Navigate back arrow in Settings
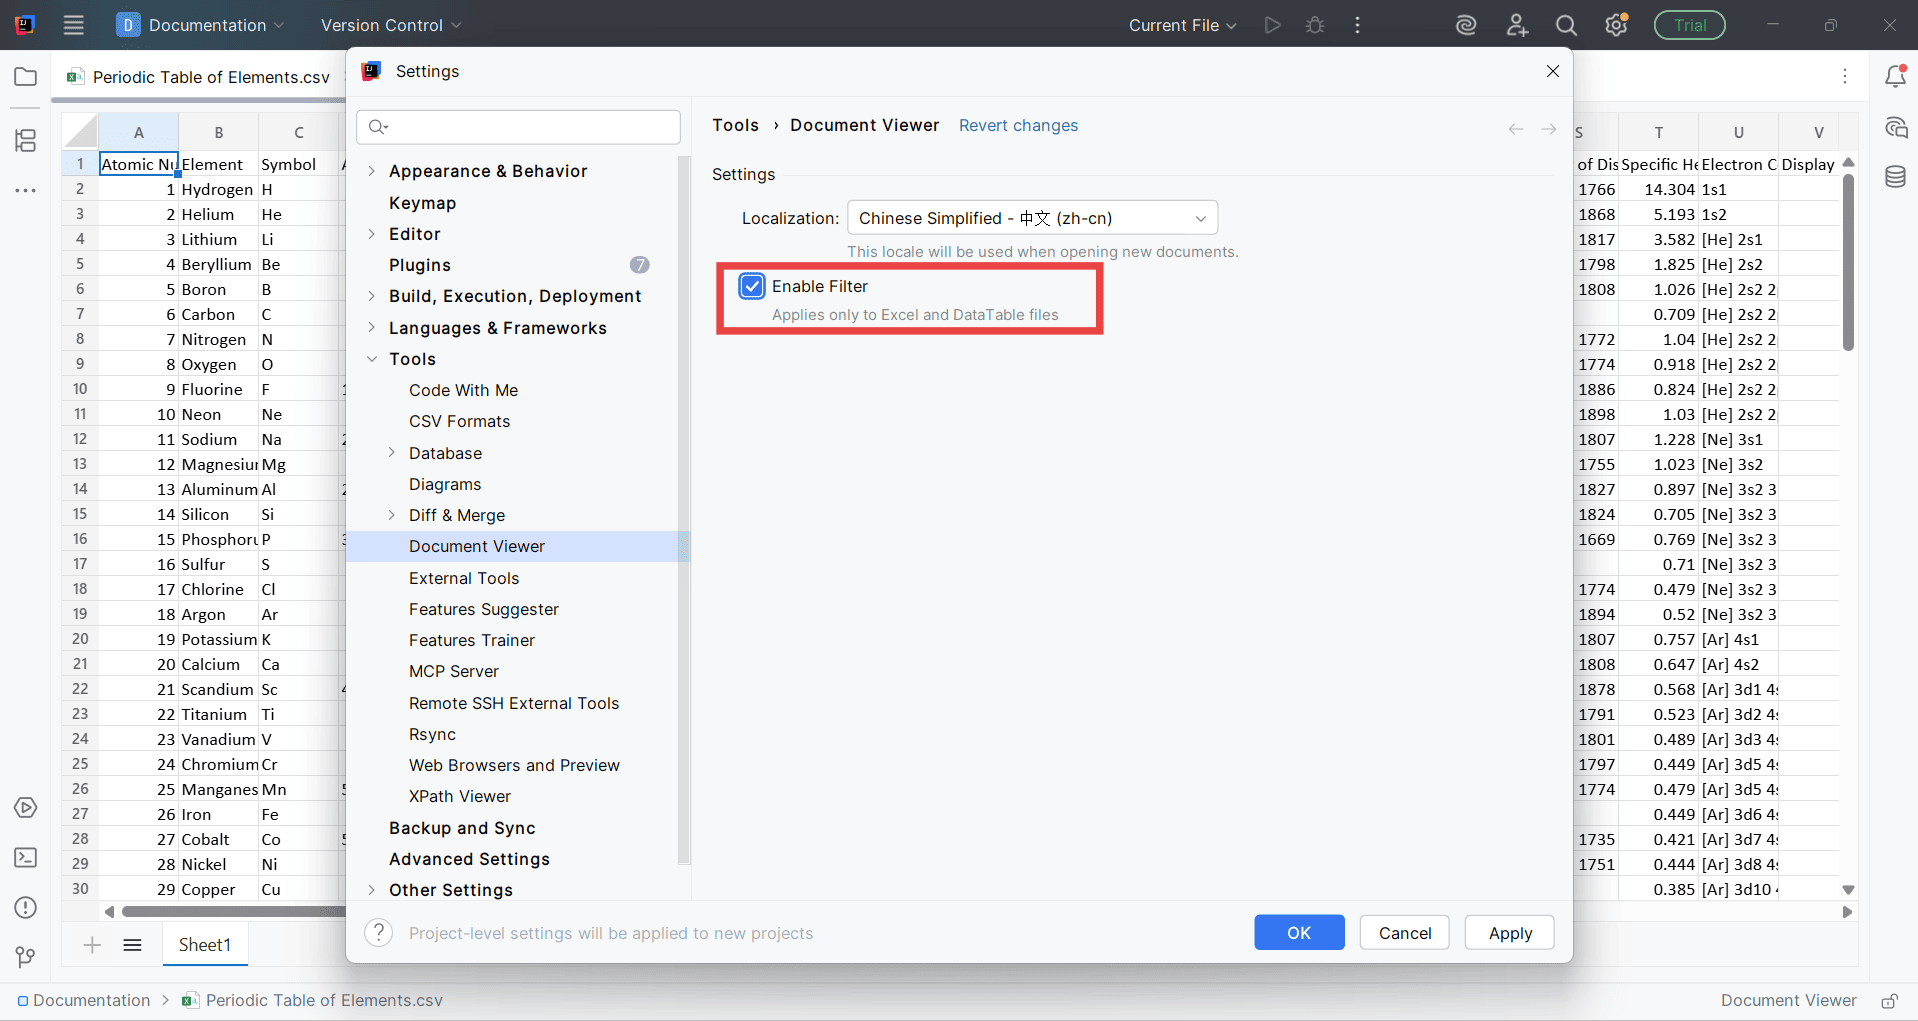 [1516, 129]
